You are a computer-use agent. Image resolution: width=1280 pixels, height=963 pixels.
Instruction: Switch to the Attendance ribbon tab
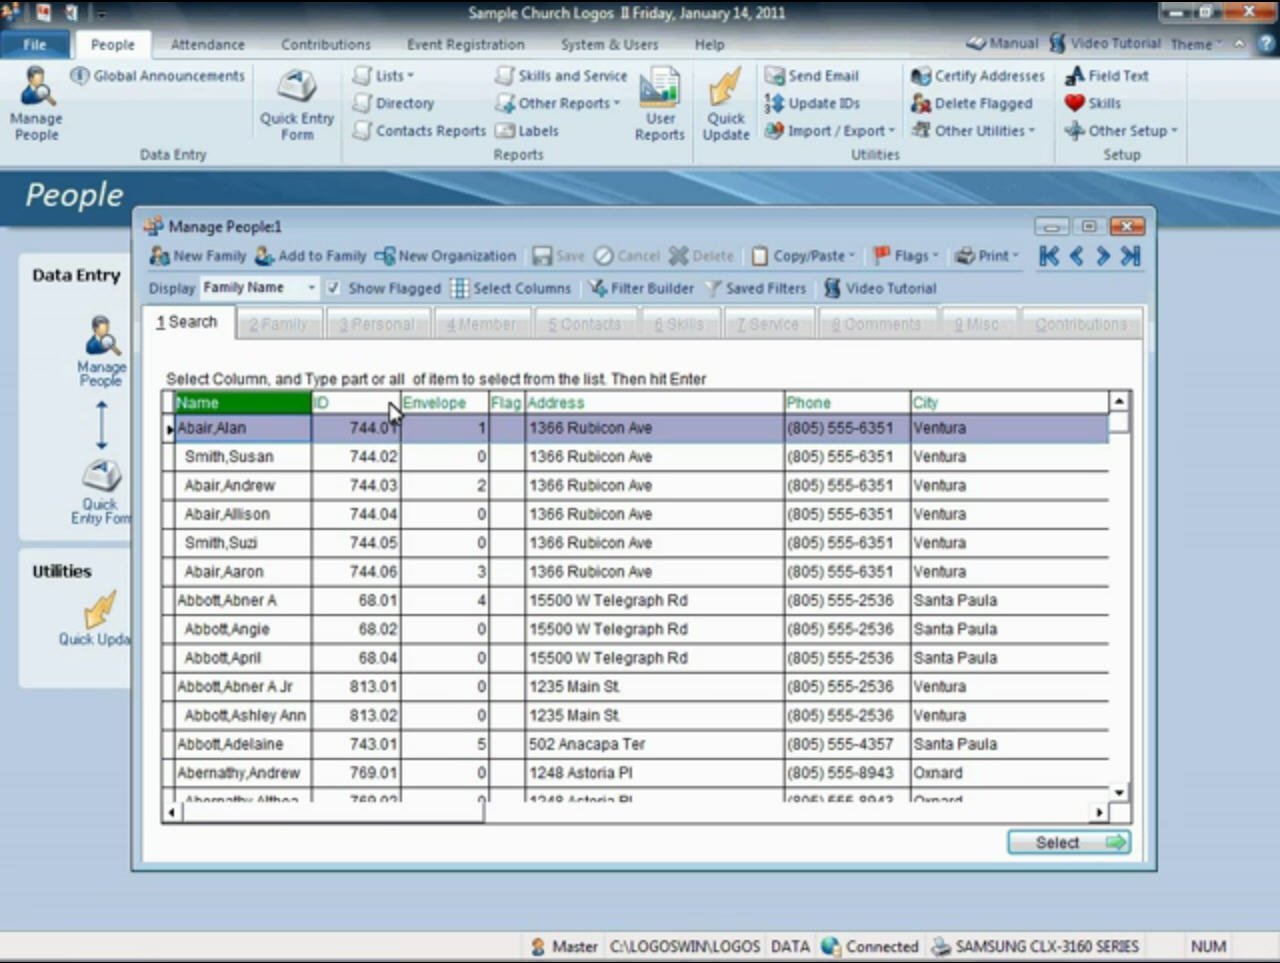coord(208,44)
